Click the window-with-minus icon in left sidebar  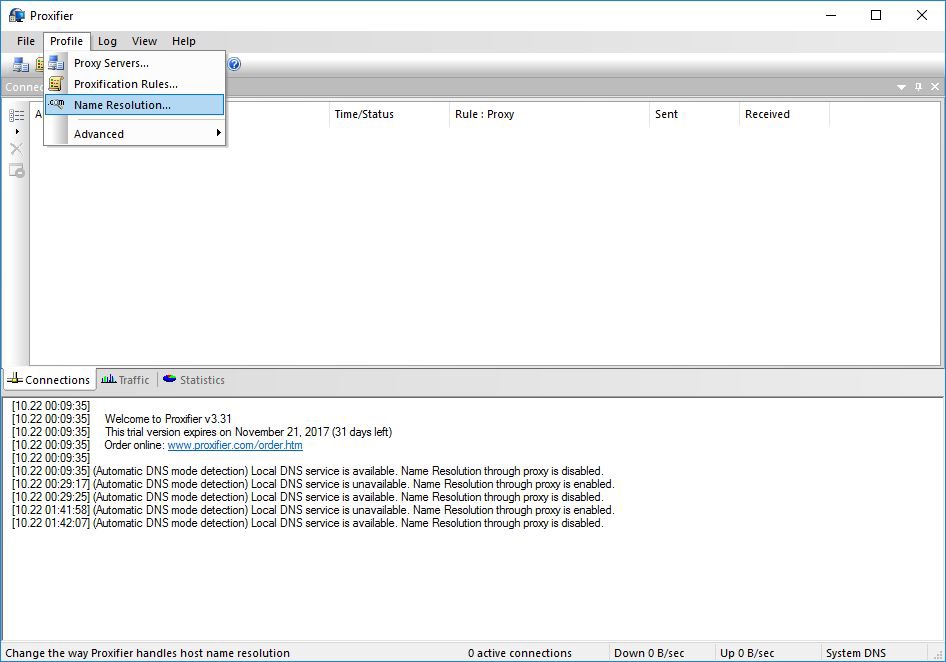(17, 171)
